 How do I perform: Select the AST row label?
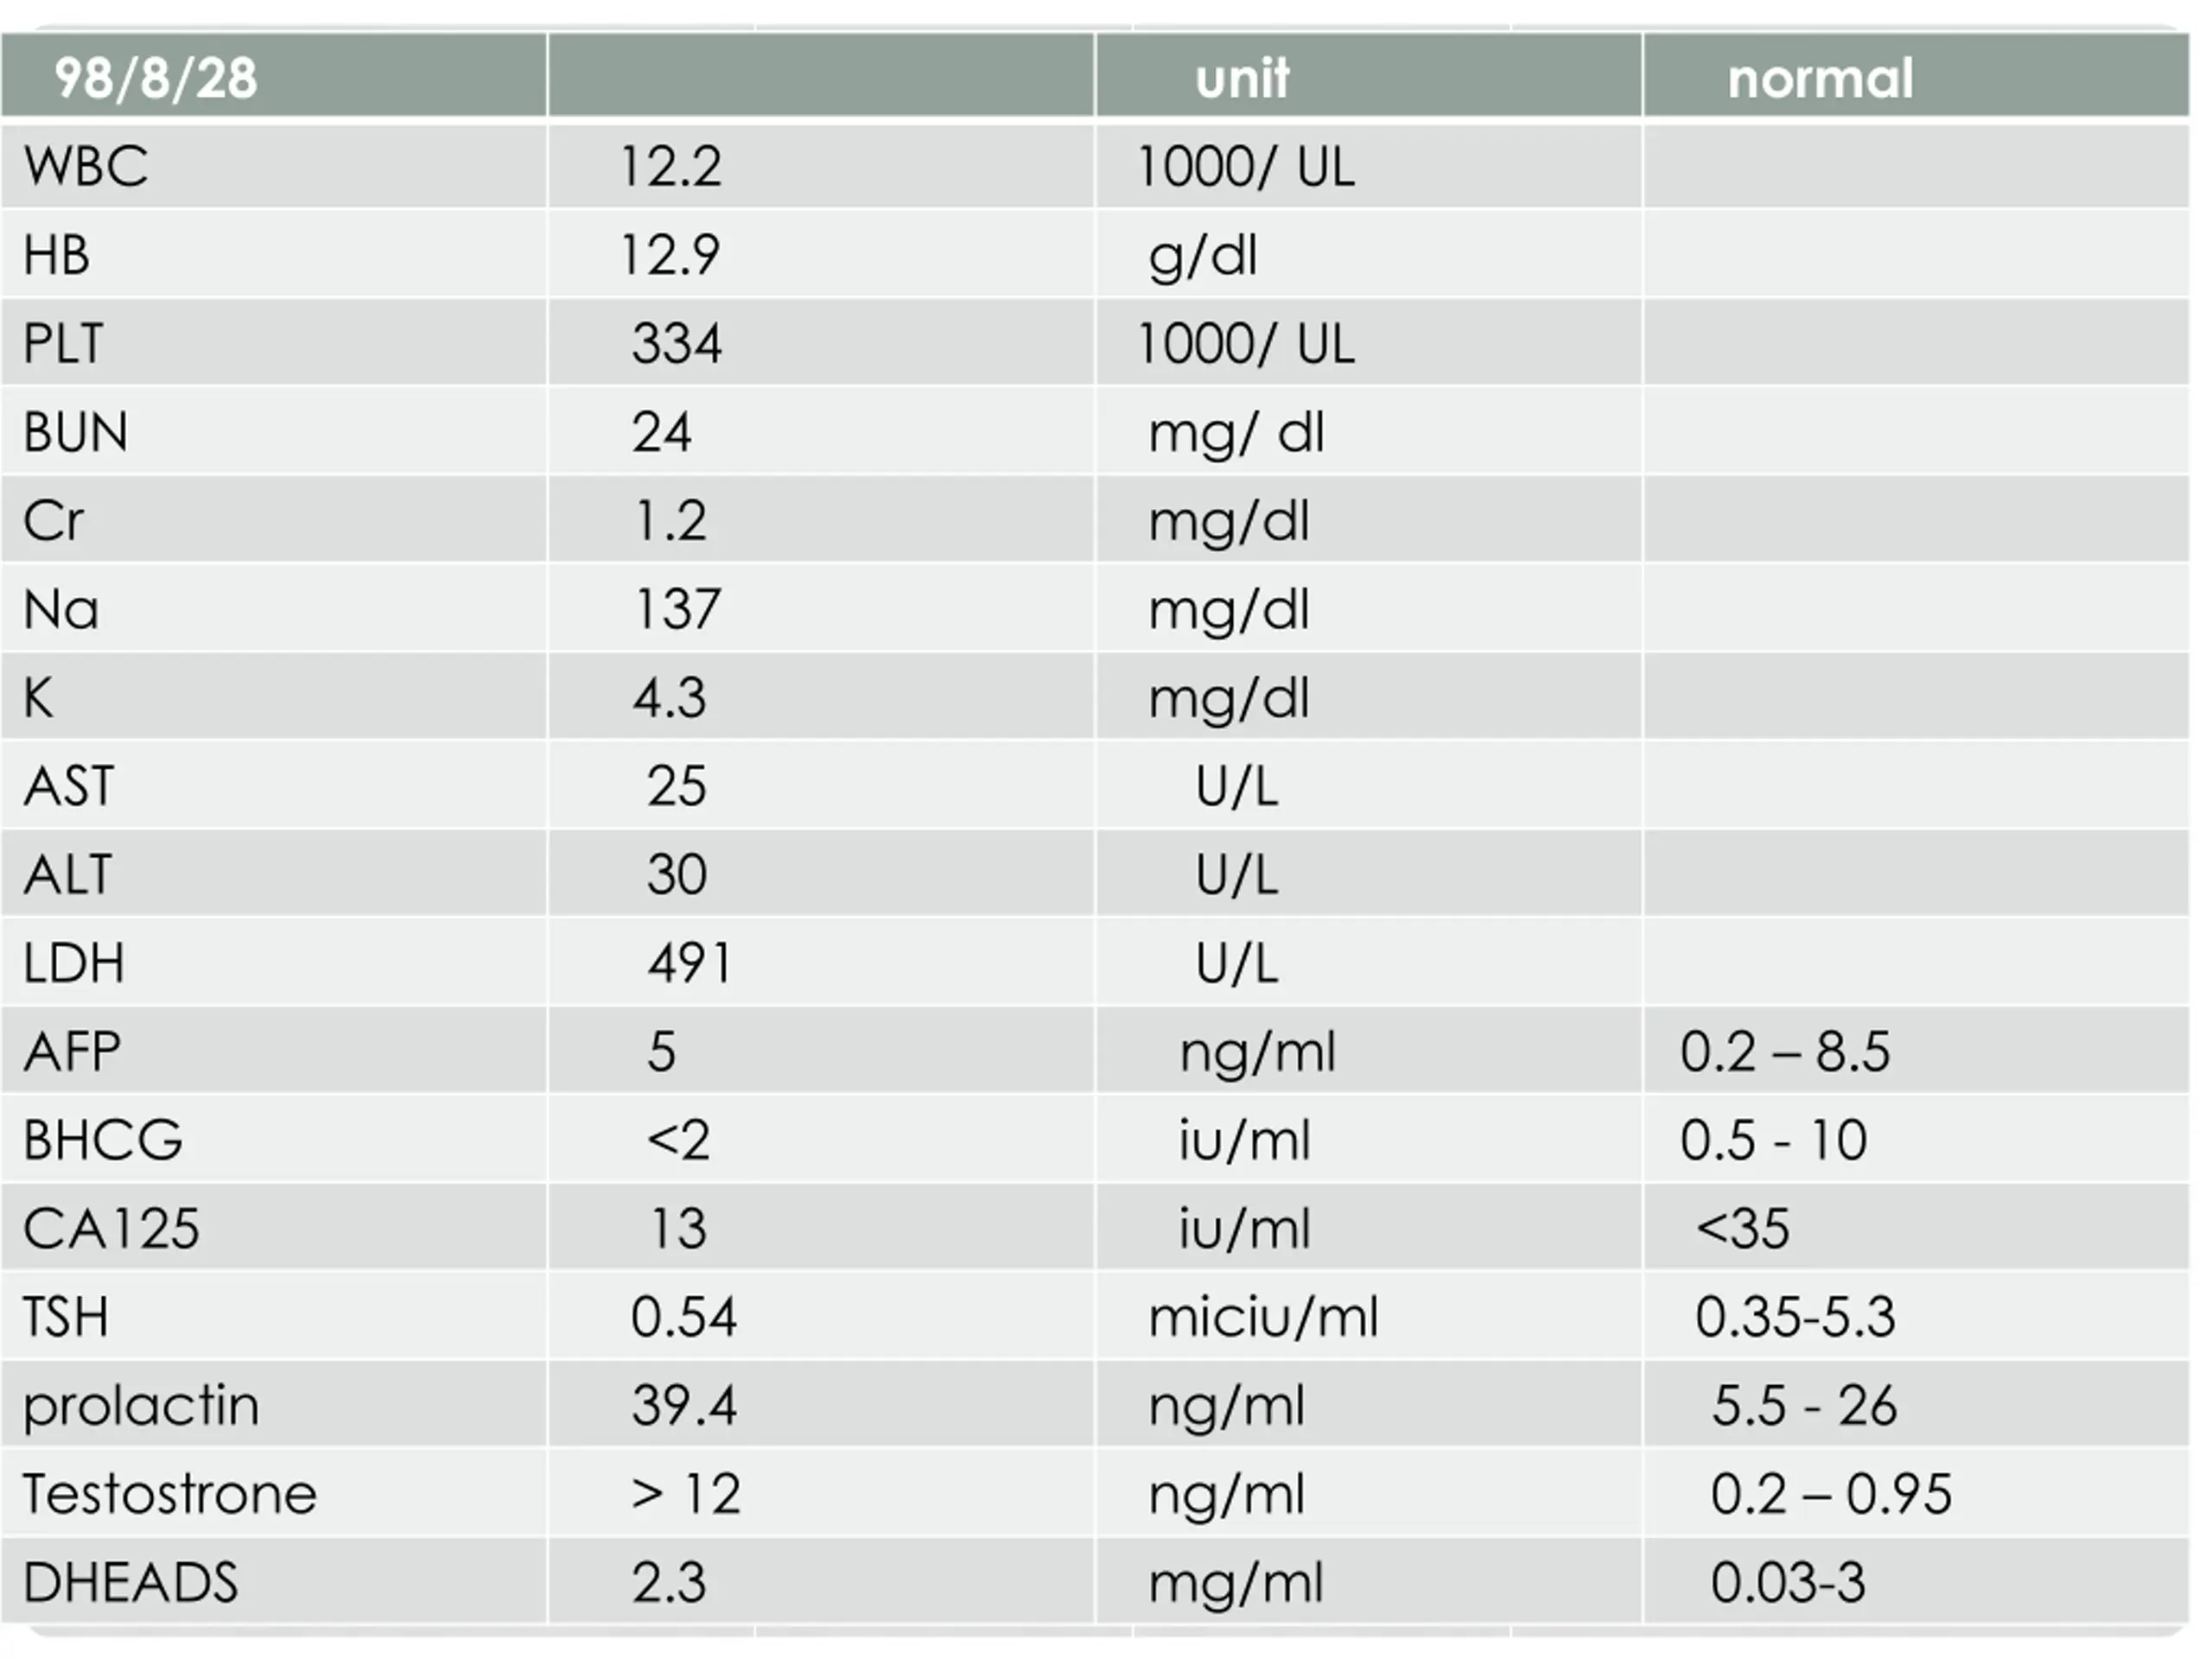[69, 786]
